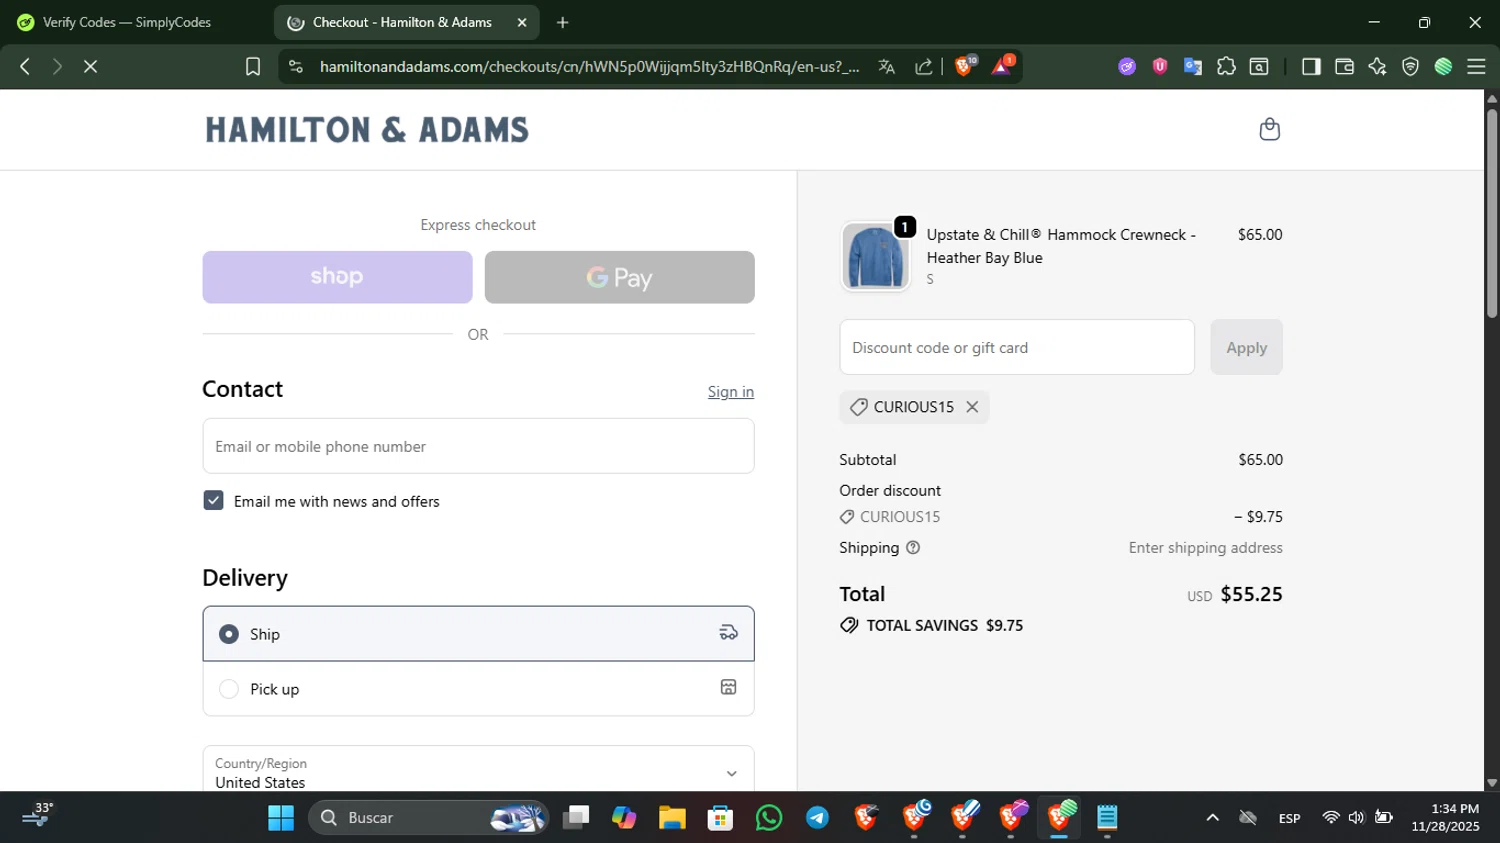
Task: Bookmark this page with the bookmark icon
Action: click(253, 67)
